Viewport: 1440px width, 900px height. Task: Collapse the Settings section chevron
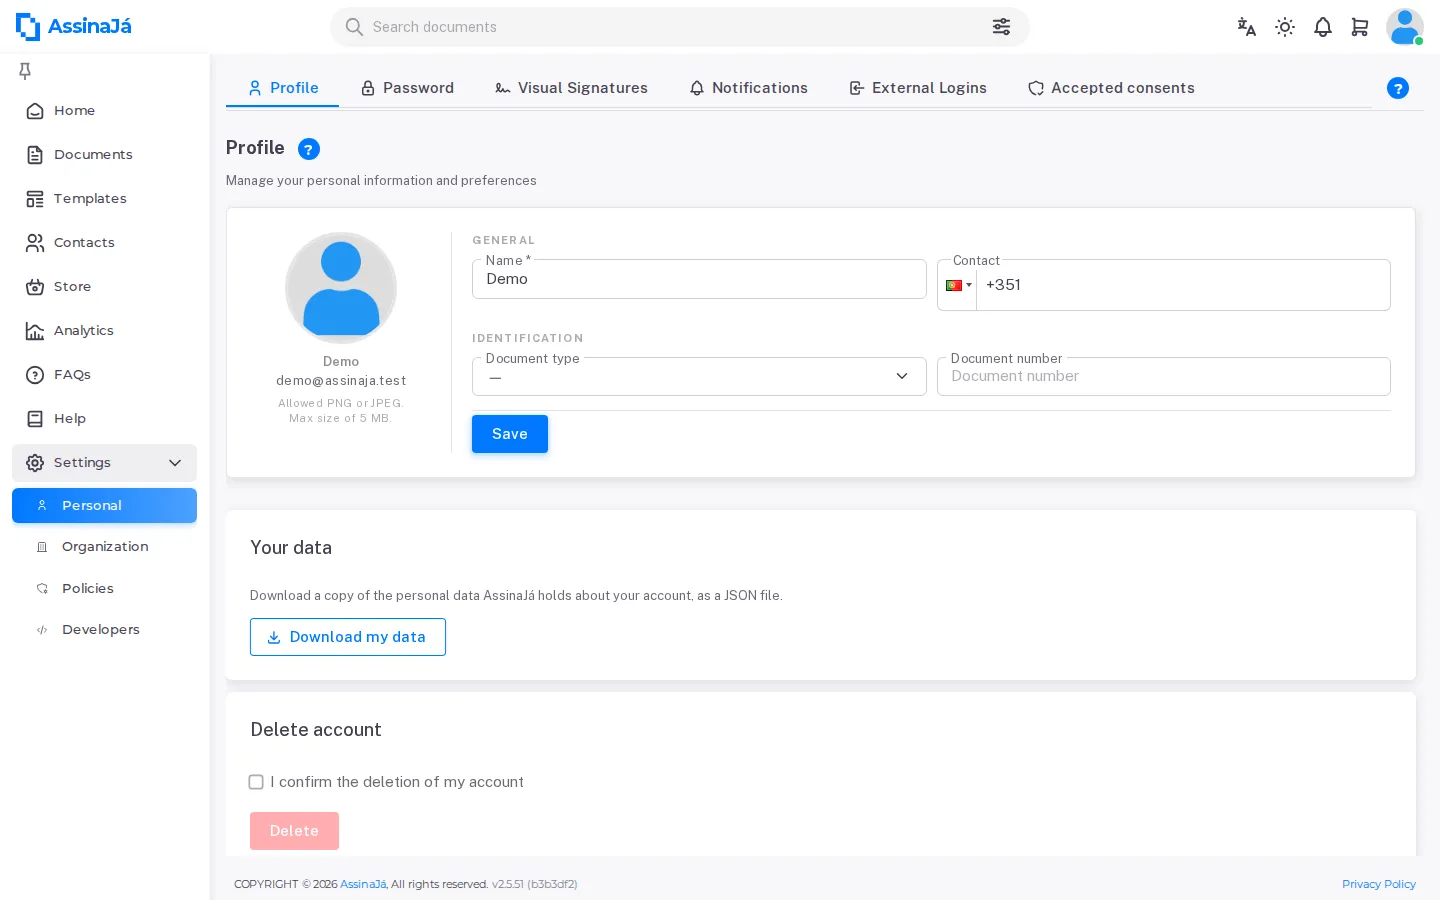click(x=175, y=463)
